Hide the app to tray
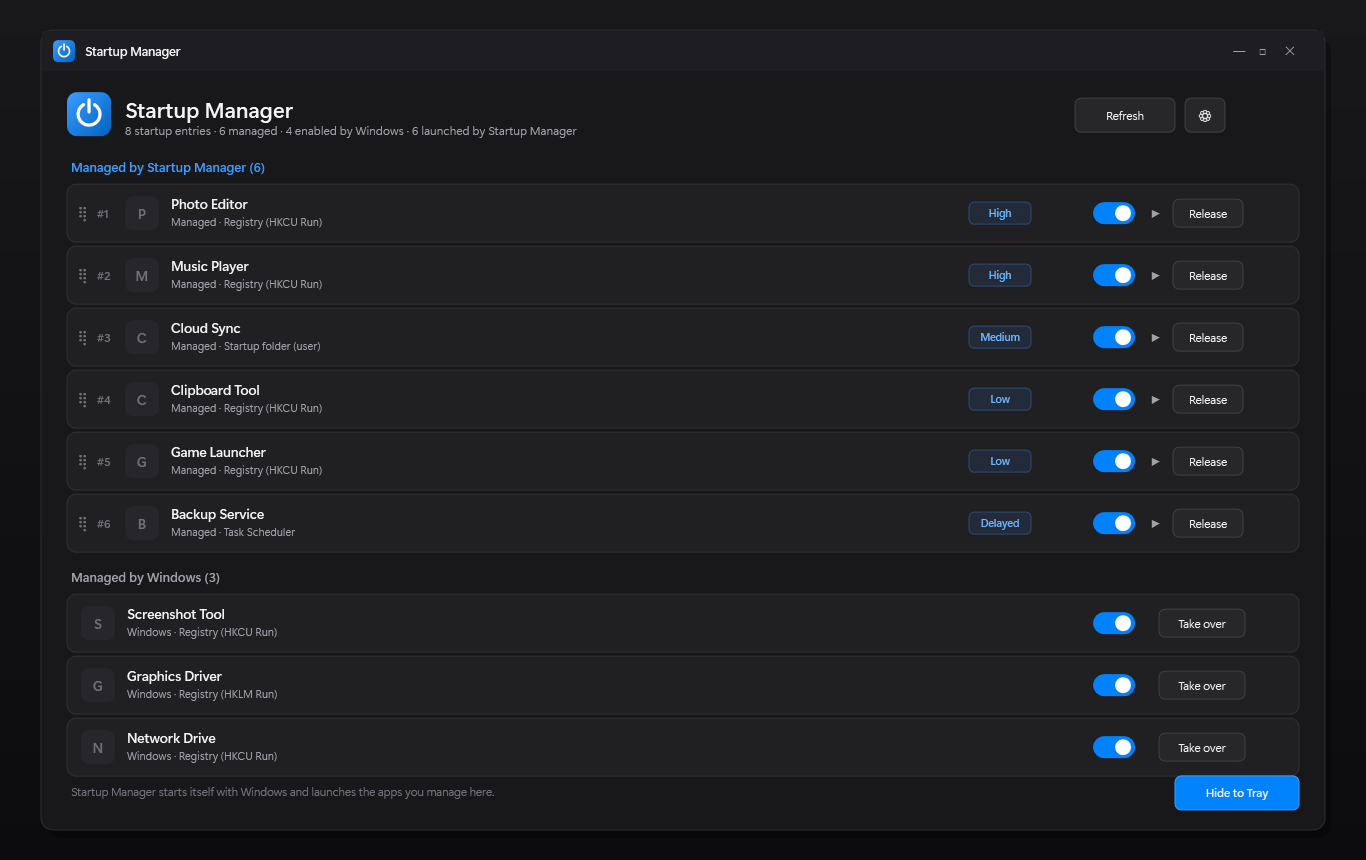Screen dimensions: 1366x860 click(x=1237, y=793)
